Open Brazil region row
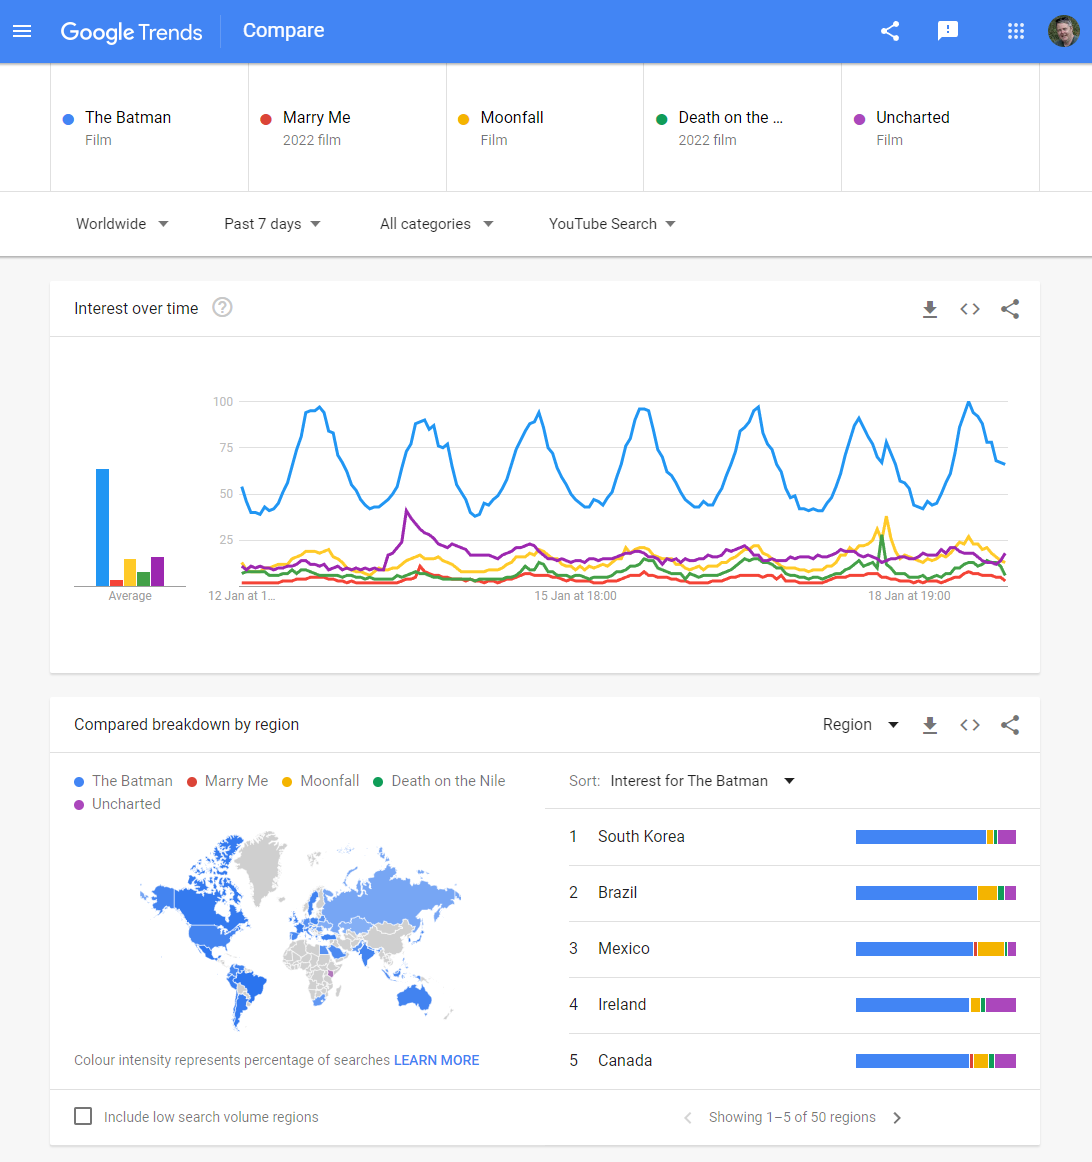This screenshot has height=1162, width=1092. point(804,893)
